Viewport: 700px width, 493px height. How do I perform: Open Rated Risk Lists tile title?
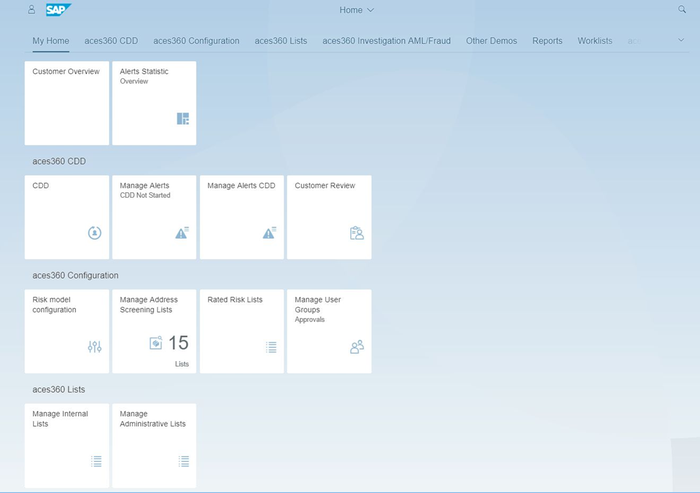(235, 300)
